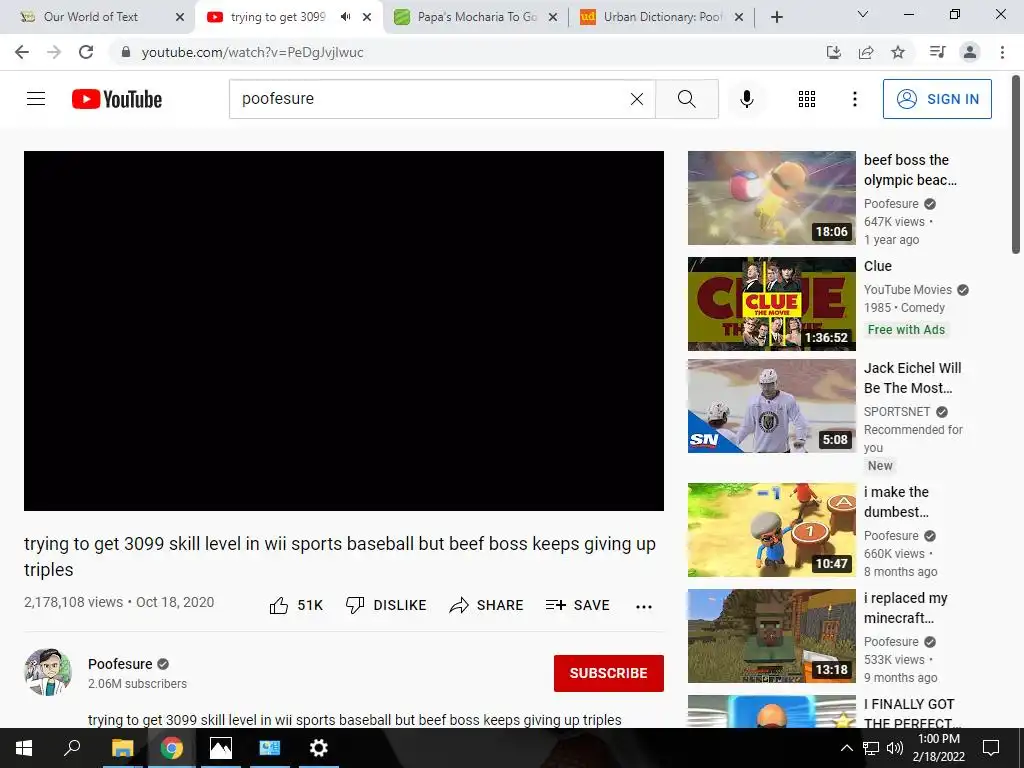
Task: Open YouTube settings three-dot menu
Action: (x=854, y=99)
